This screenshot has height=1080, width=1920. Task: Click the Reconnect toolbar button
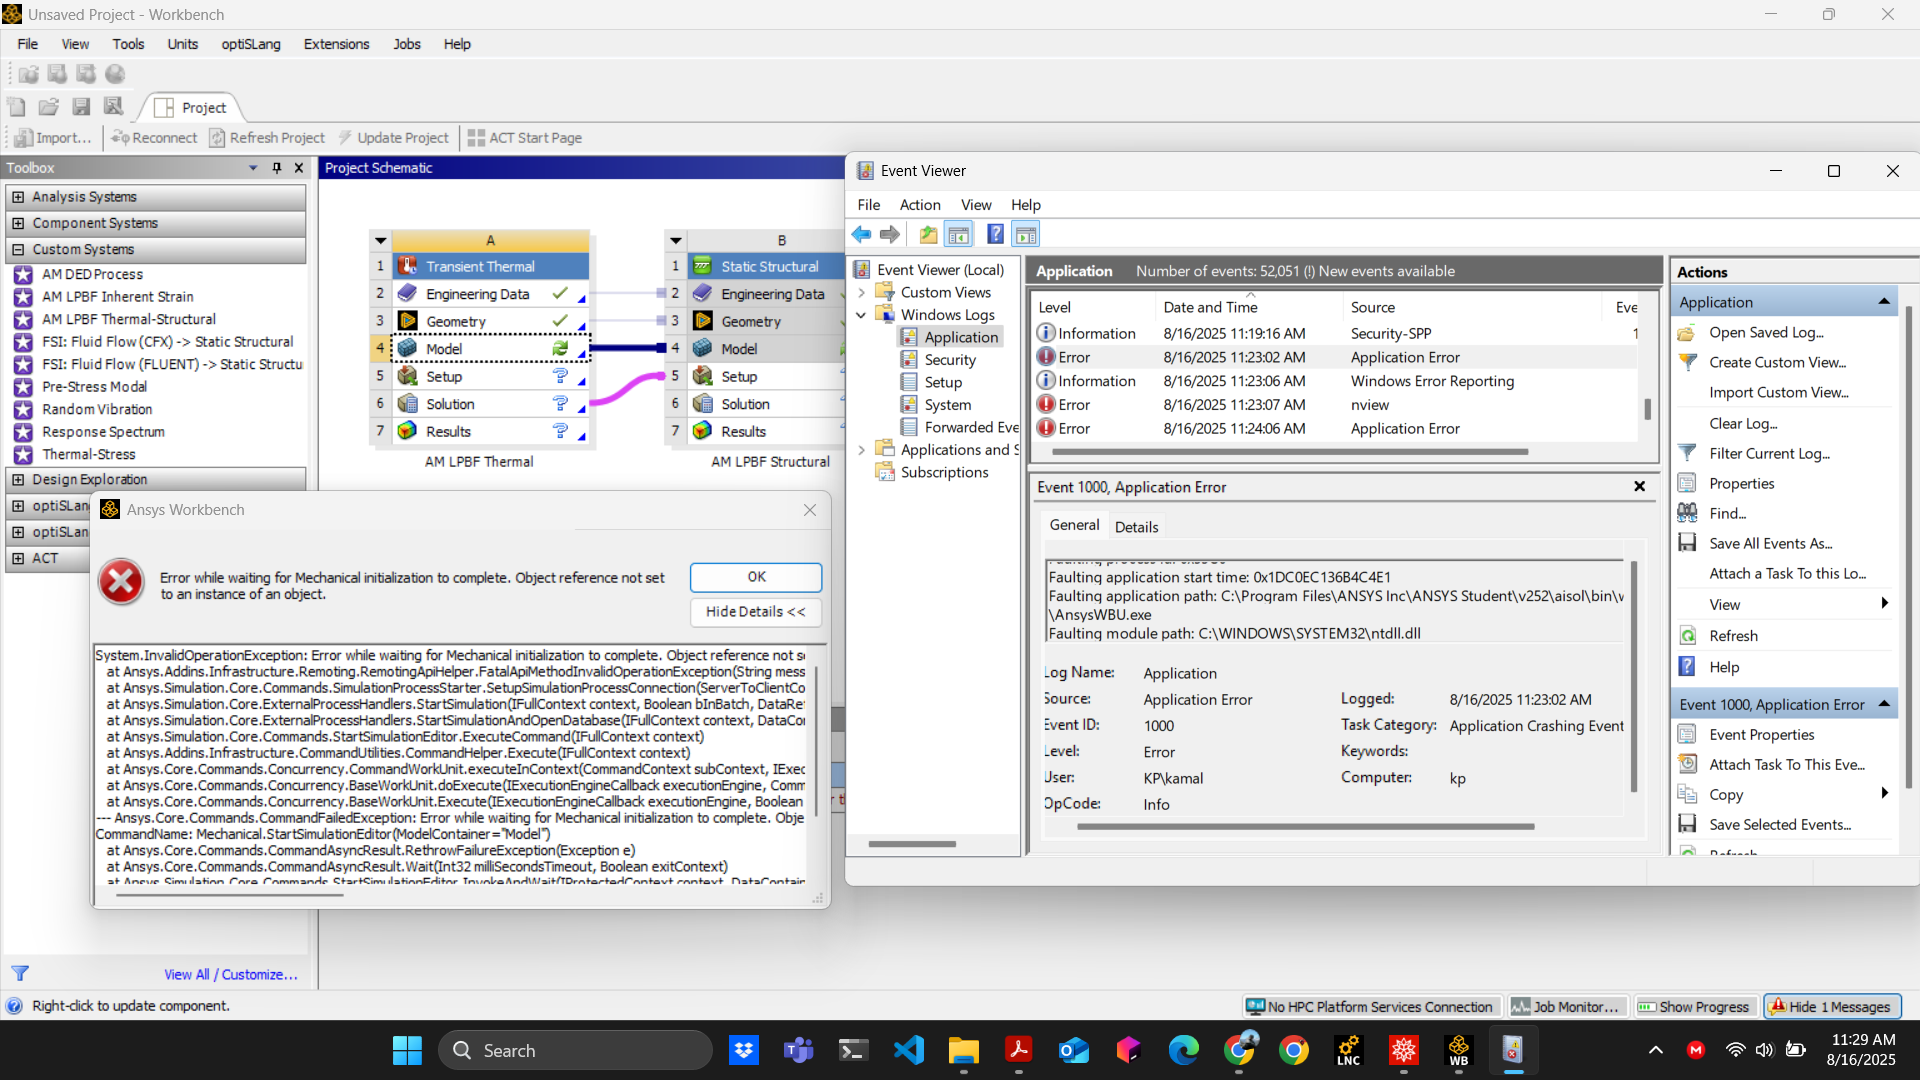coord(154,138)
